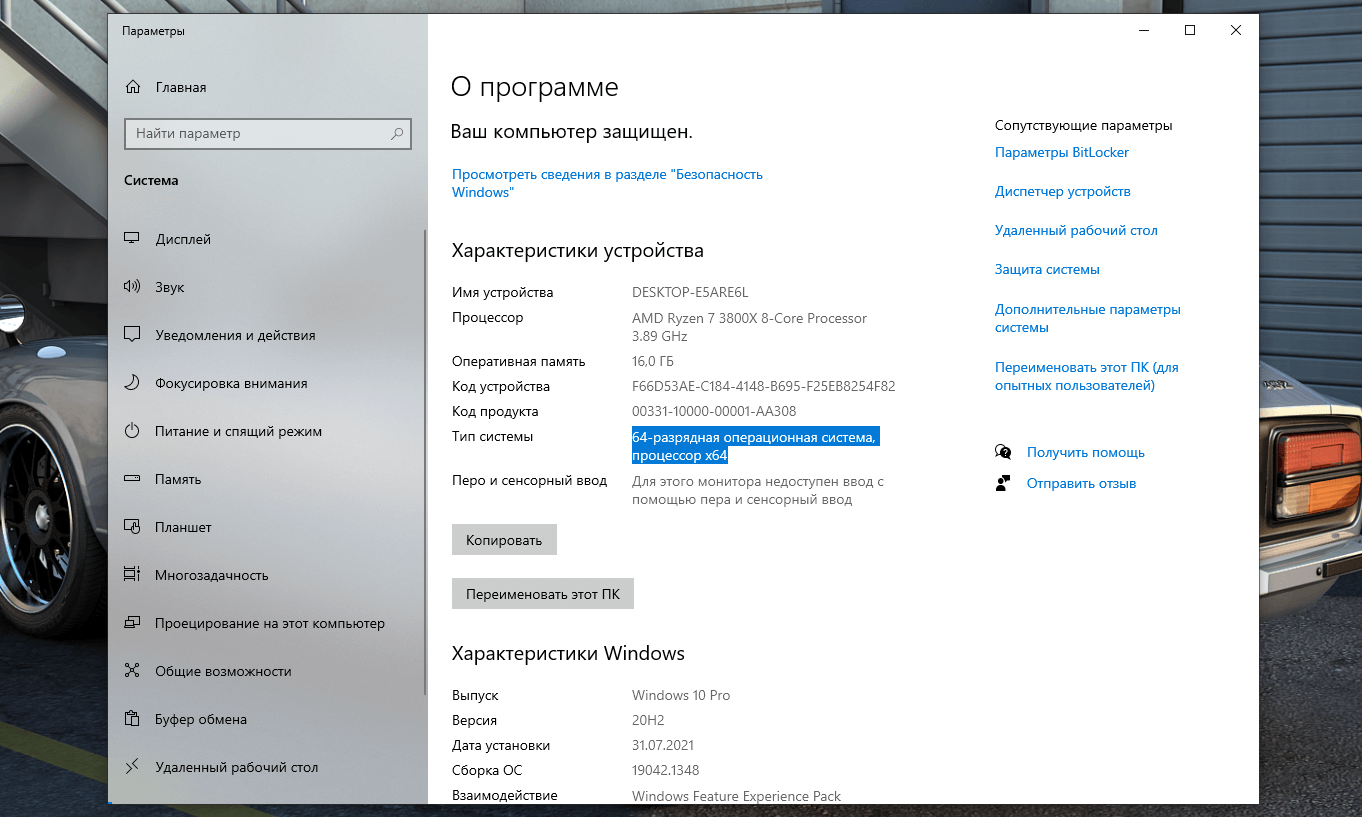Close the Параметры window
Viewport: 1362px width, 817px height.
click(1236, 31)
